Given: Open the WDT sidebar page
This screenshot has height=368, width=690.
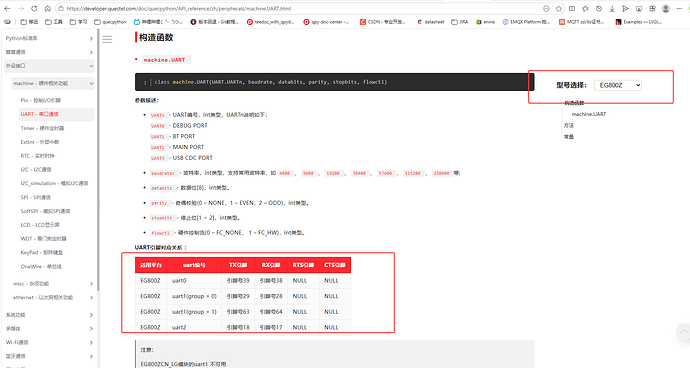Looking at the screenshot, I should click(43, 239).
